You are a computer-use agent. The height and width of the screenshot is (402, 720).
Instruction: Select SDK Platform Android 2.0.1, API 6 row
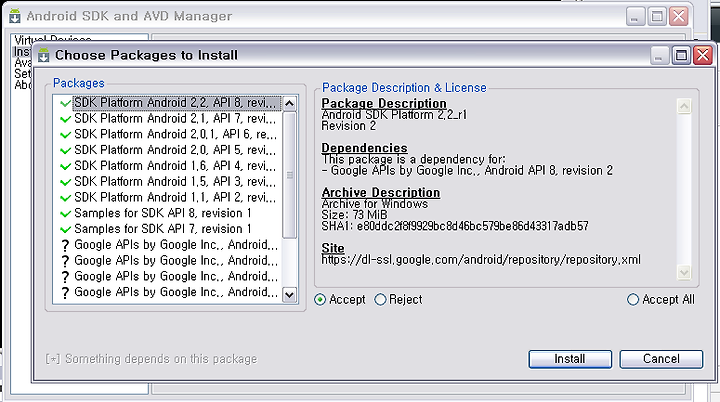168,134
